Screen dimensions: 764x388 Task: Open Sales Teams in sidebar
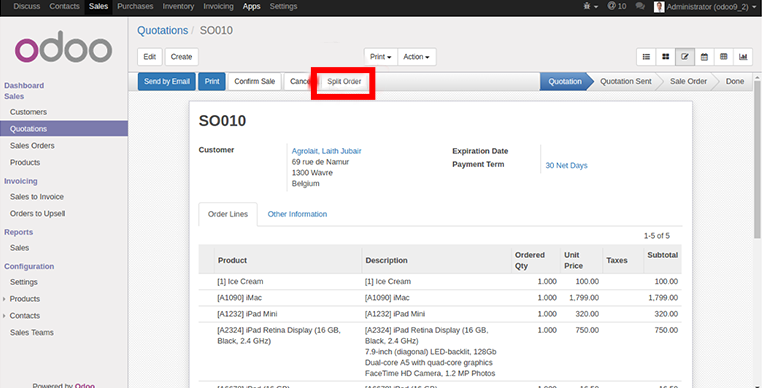tap(32, 332)
